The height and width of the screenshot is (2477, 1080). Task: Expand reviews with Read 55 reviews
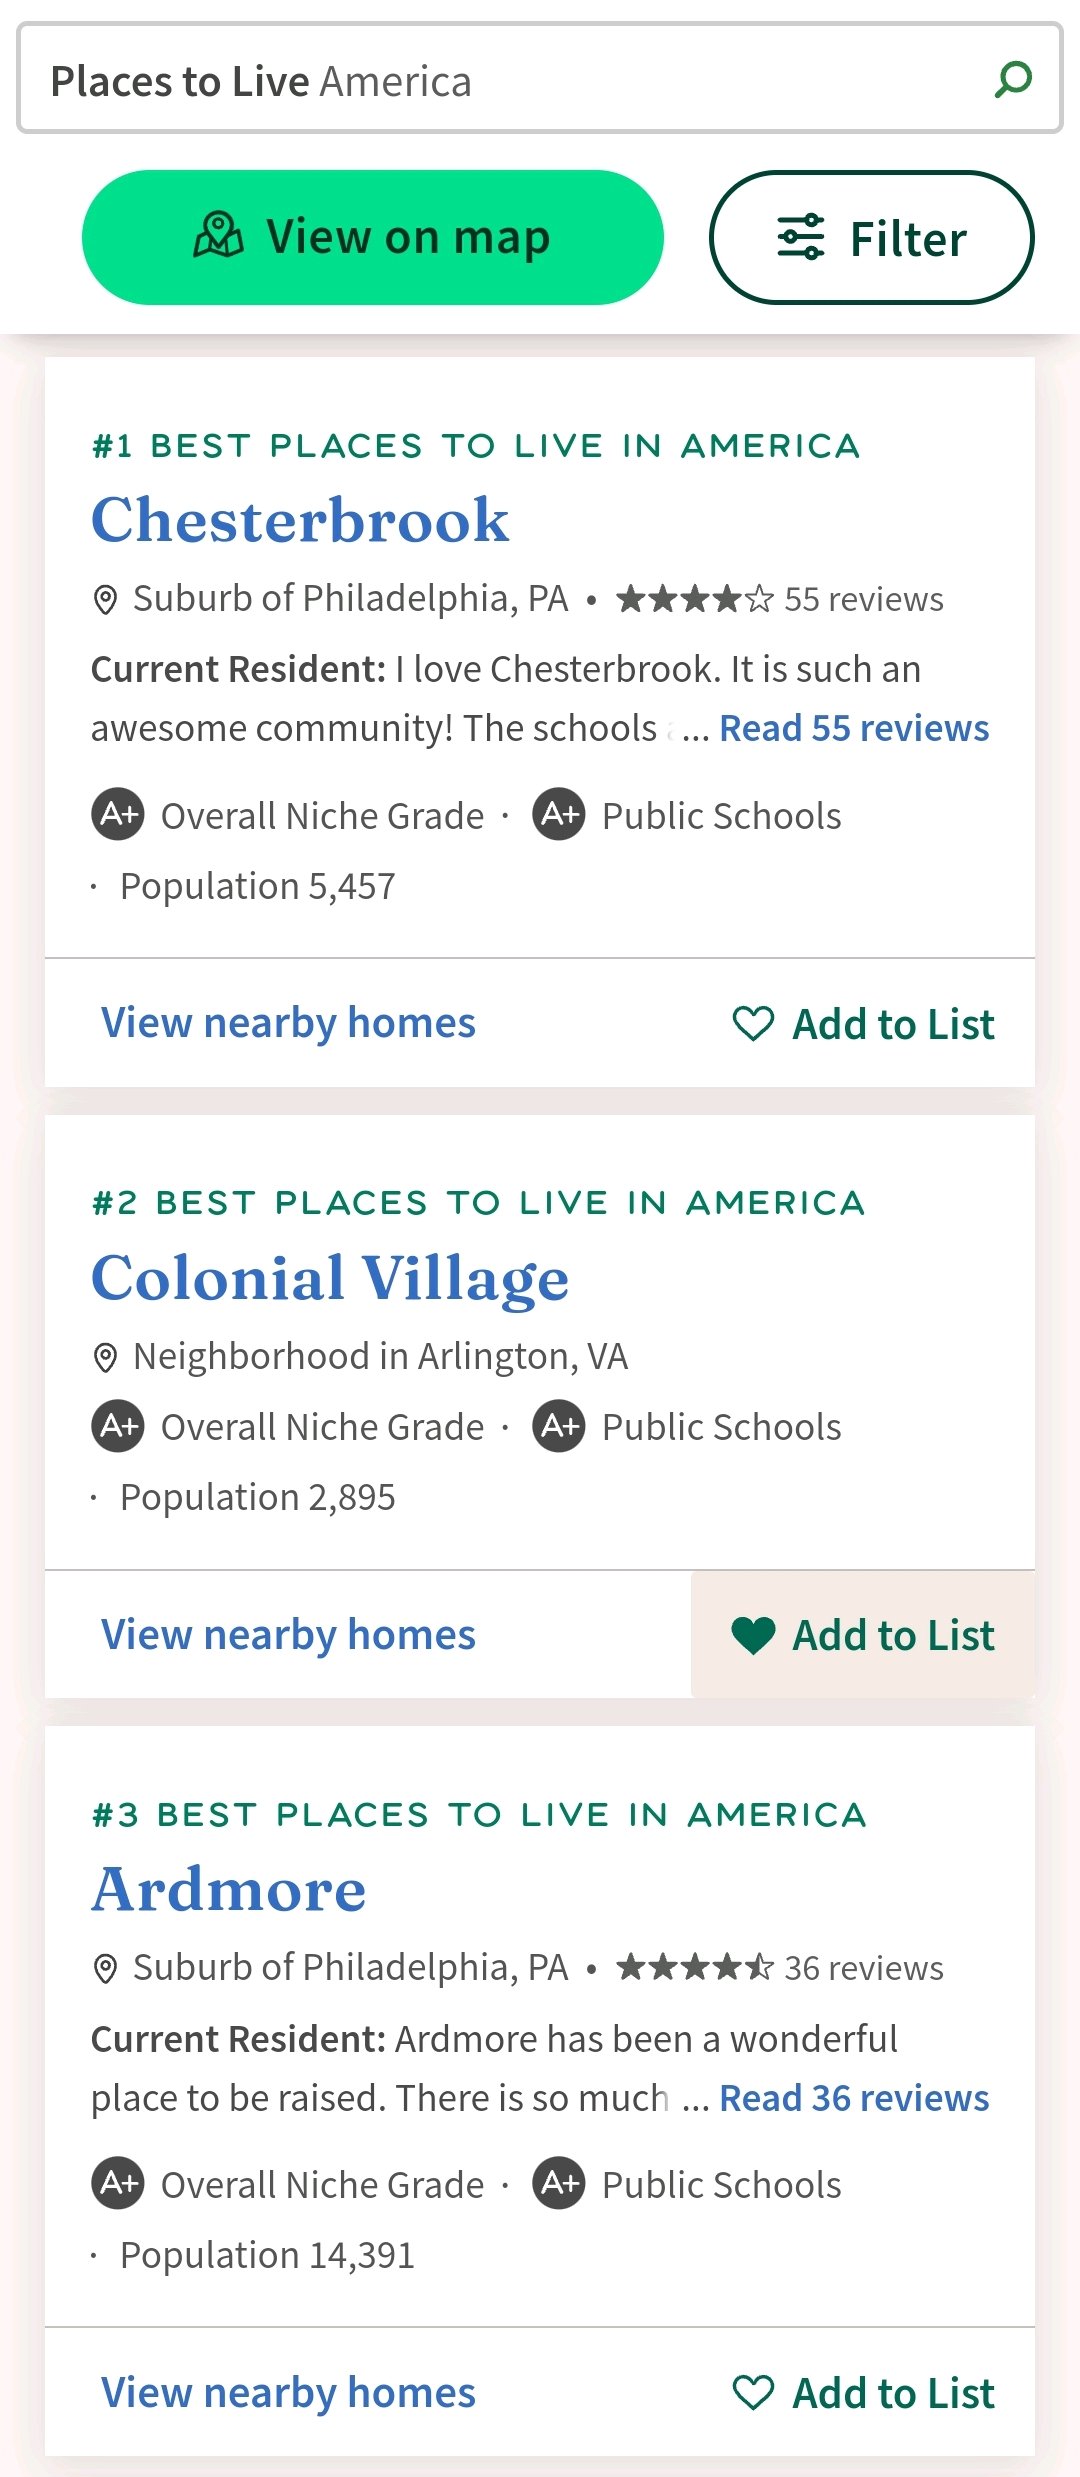(x=854, y=728)
